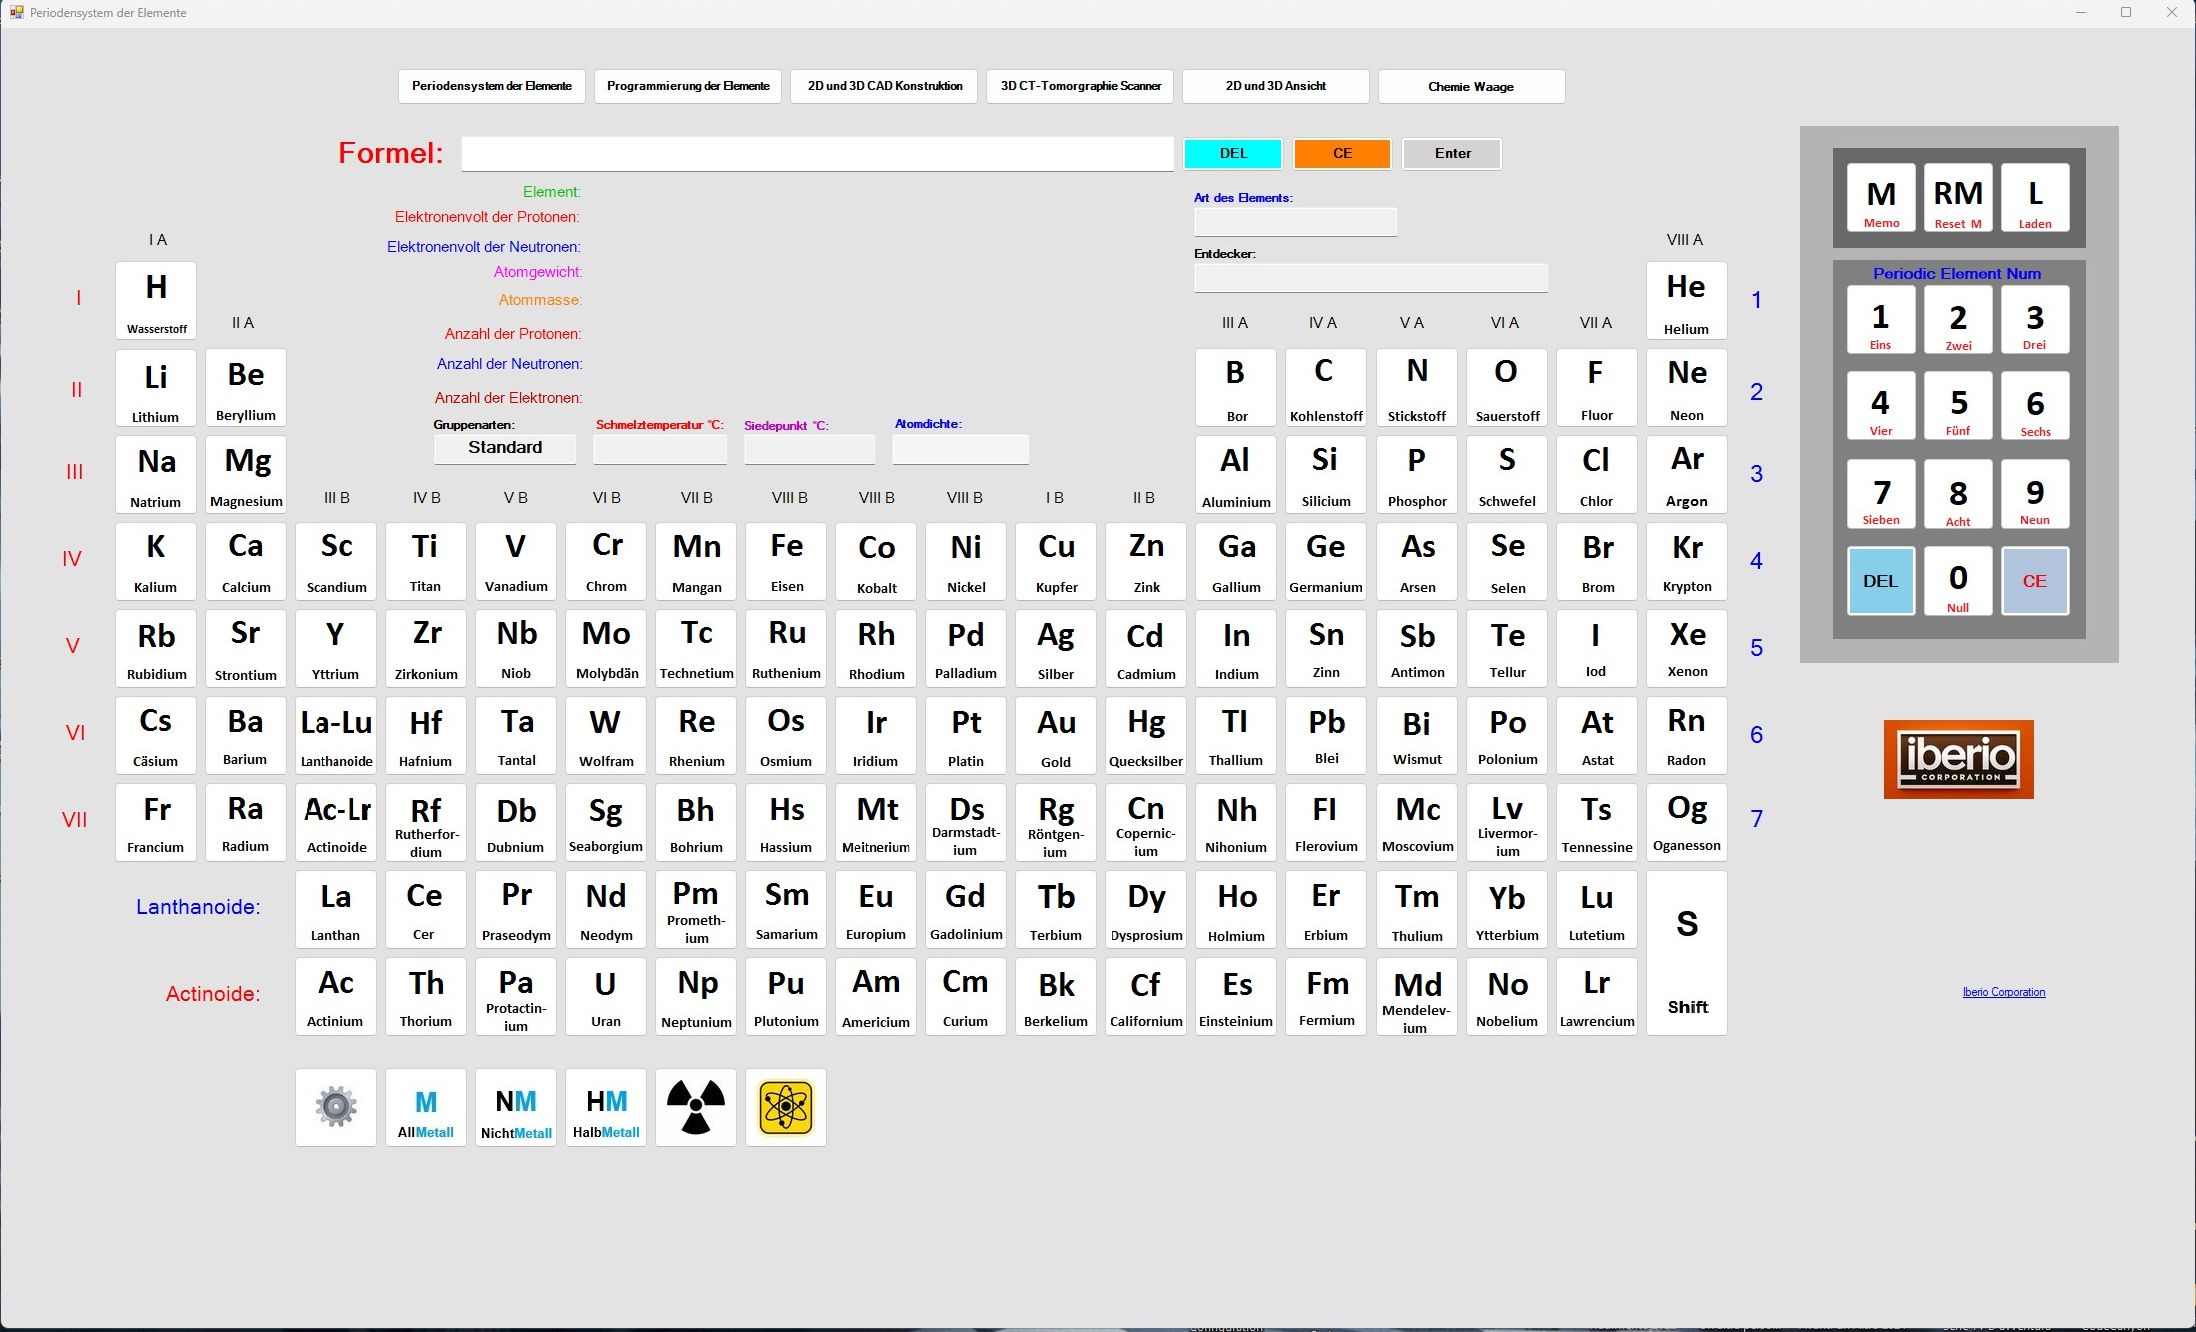2196x1332 pixels.
Task: Click the Memo M keypad button
Action: click(x=1881, y=198)
